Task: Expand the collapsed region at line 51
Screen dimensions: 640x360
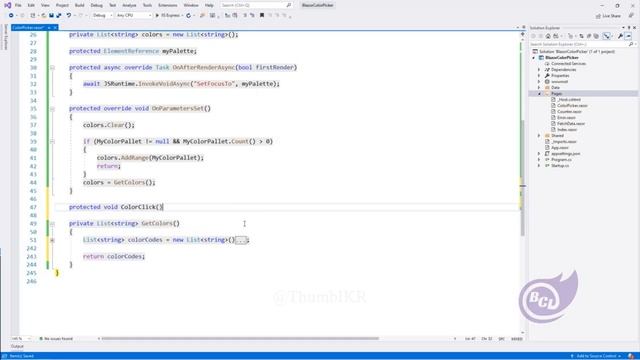Action: click(52, 240)
